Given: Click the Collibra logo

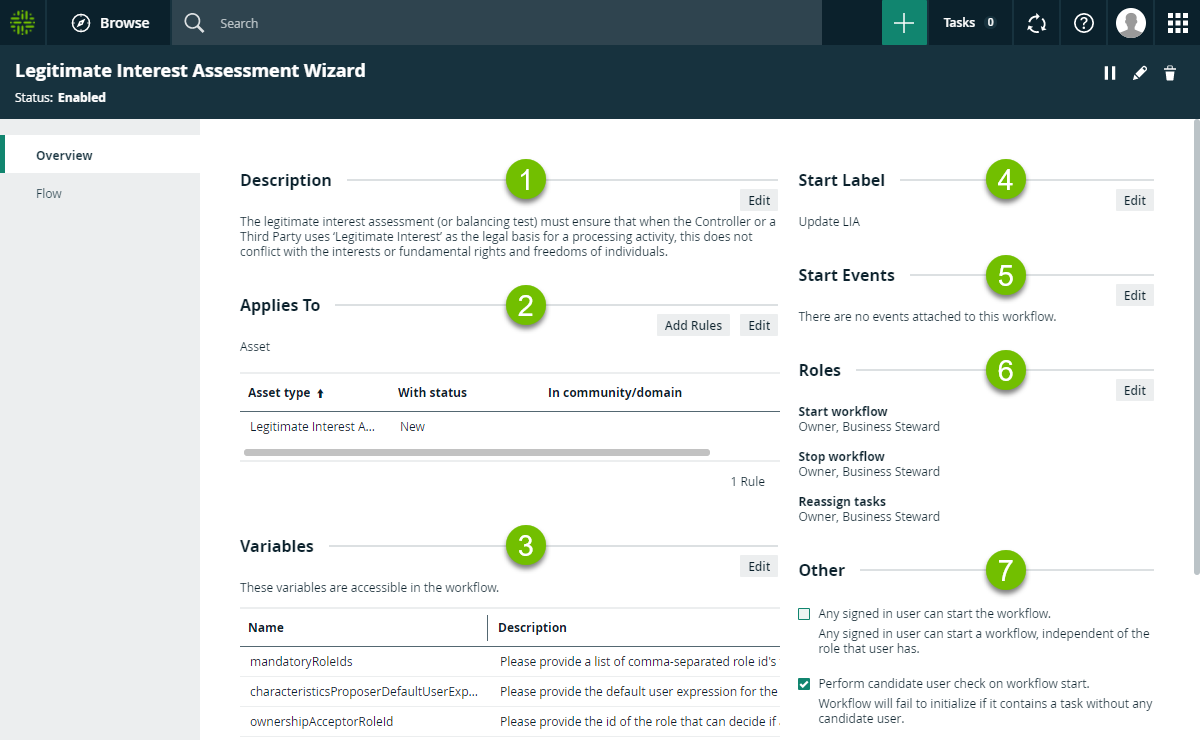Looking at the screenshot, I should [x=22, y=22].
